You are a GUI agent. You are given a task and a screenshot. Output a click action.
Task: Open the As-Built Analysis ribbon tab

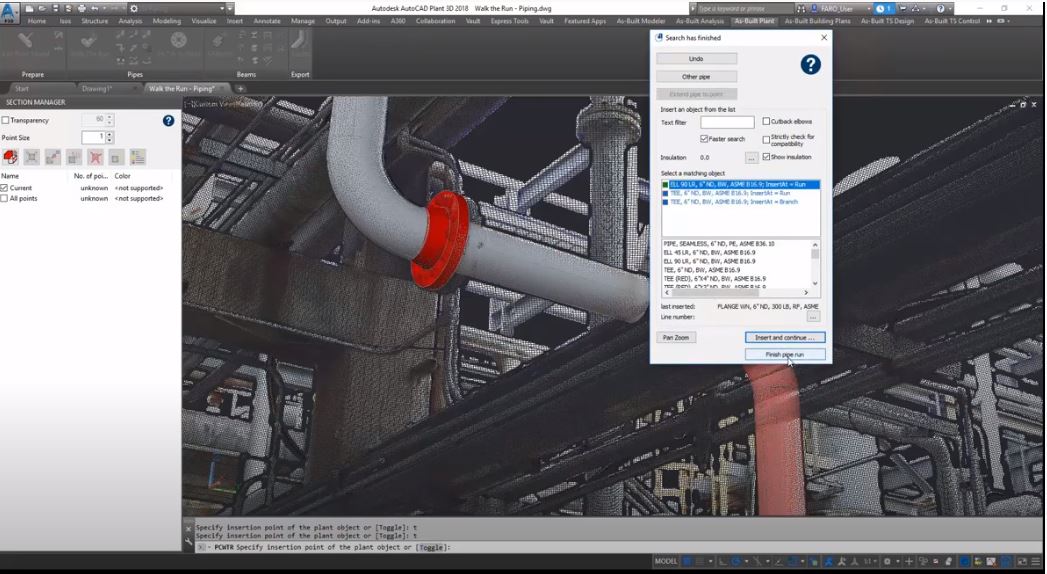pyautogui.click(x=700, y=21)
